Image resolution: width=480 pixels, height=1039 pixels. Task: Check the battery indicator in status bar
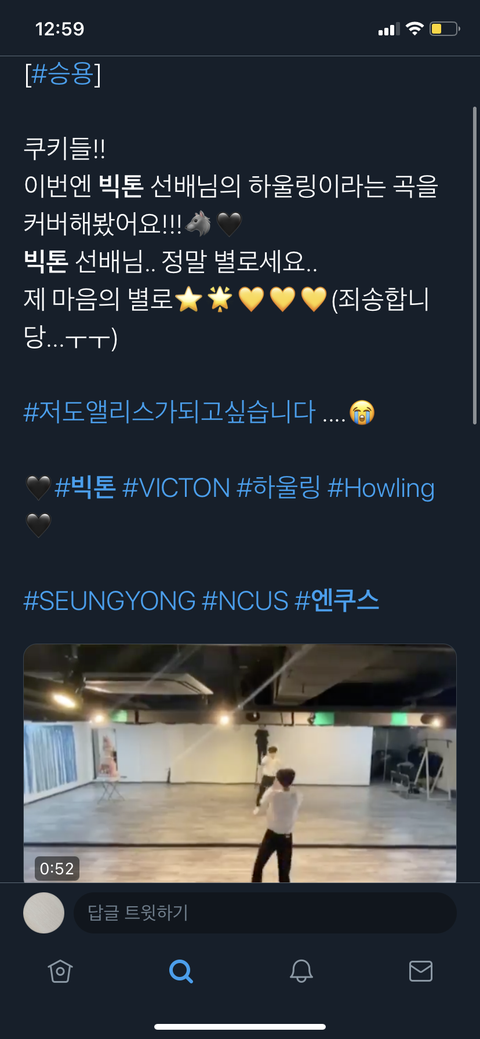point(444,29)
